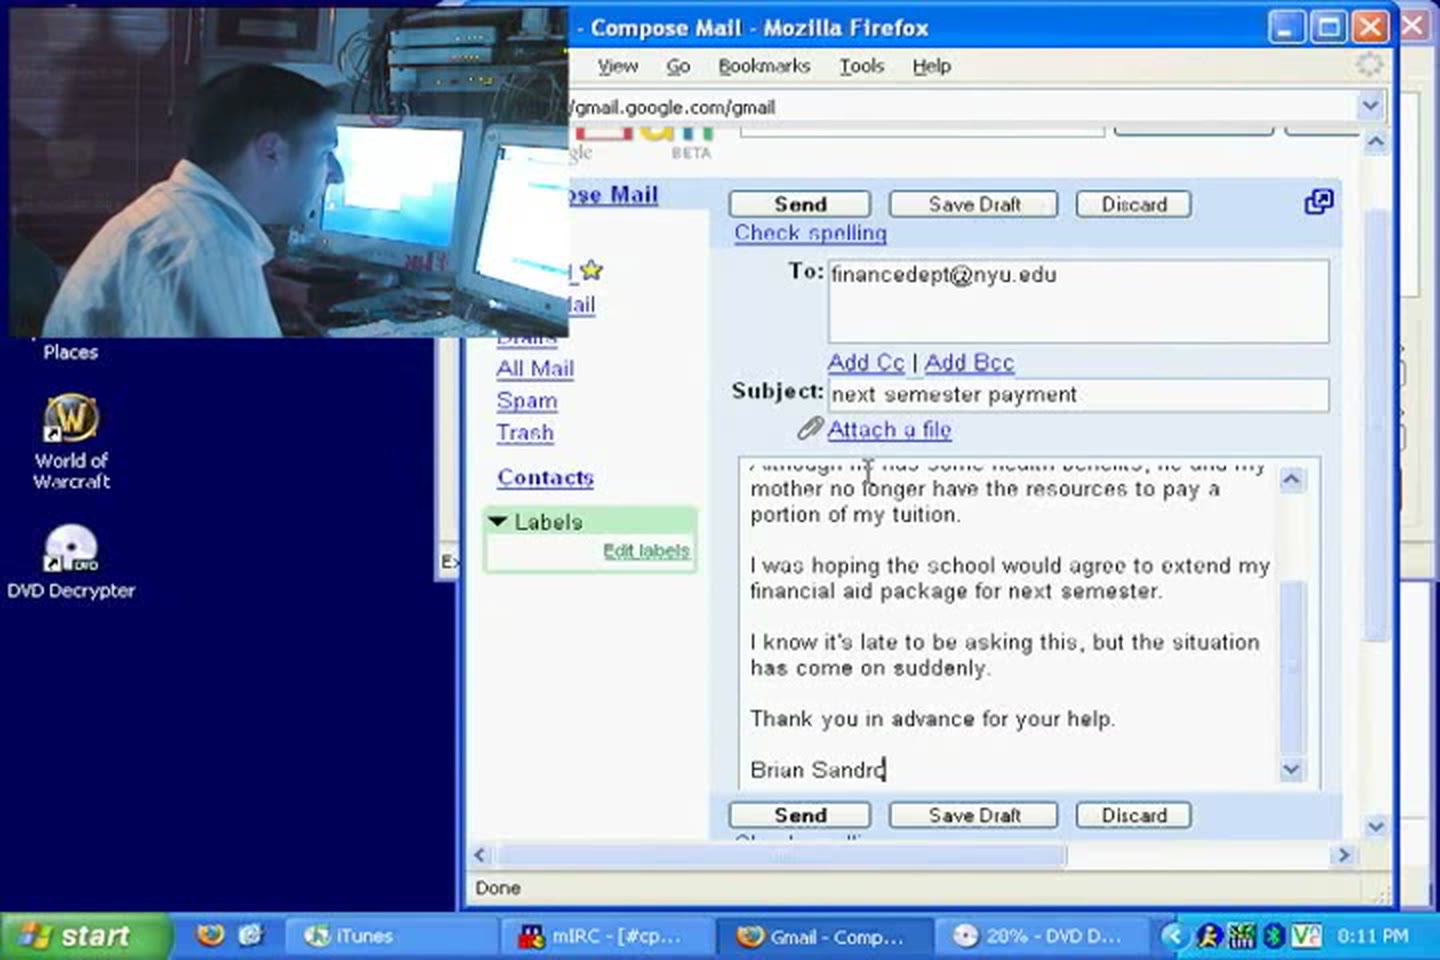Viewport: 1440px width, 960px height.
Task: Click the message body scrollbar thumb
Action: pyautogui.click(x=1292, y=667)
